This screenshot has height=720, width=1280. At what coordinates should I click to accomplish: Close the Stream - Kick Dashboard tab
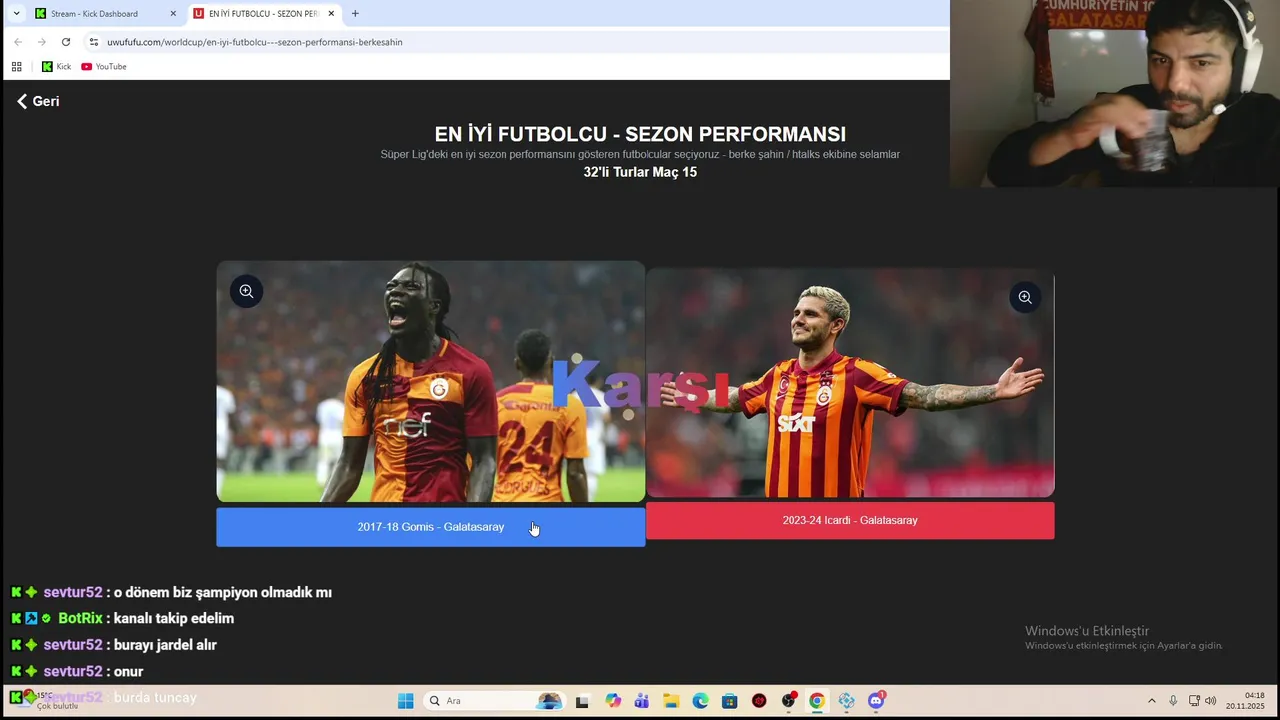(x=173, y=14)
